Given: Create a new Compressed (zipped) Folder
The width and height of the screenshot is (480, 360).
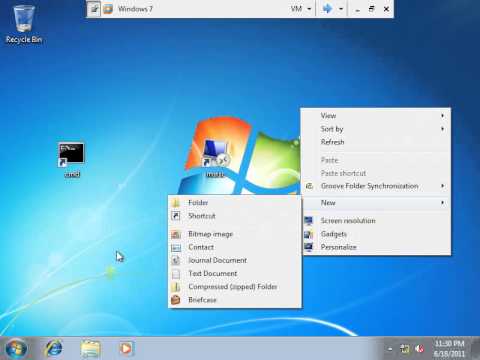Looking at the screenshot, I should 235,287.
